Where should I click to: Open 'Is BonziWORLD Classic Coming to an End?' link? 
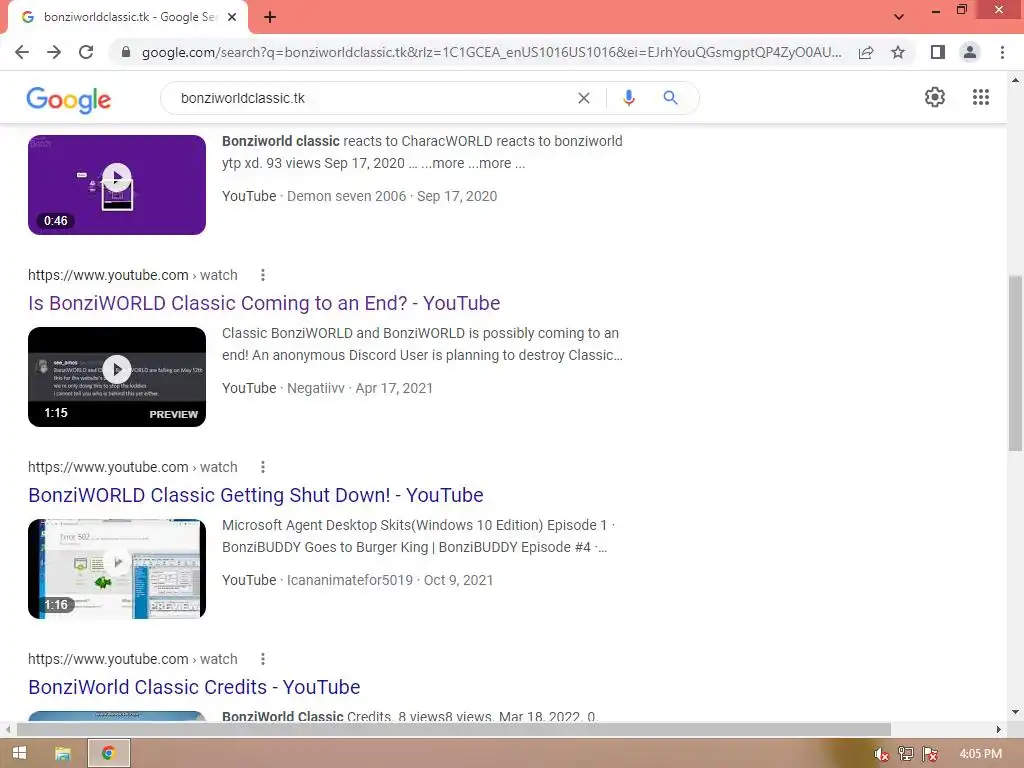point(264,303)
